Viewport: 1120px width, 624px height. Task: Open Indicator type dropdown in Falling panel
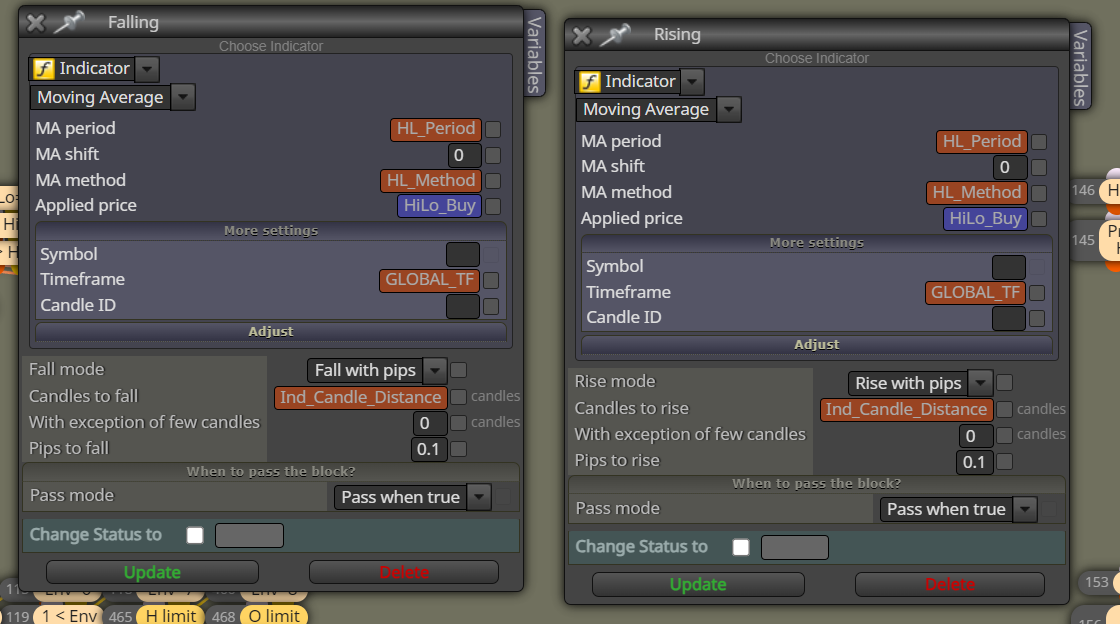click(x=146, y=69)
